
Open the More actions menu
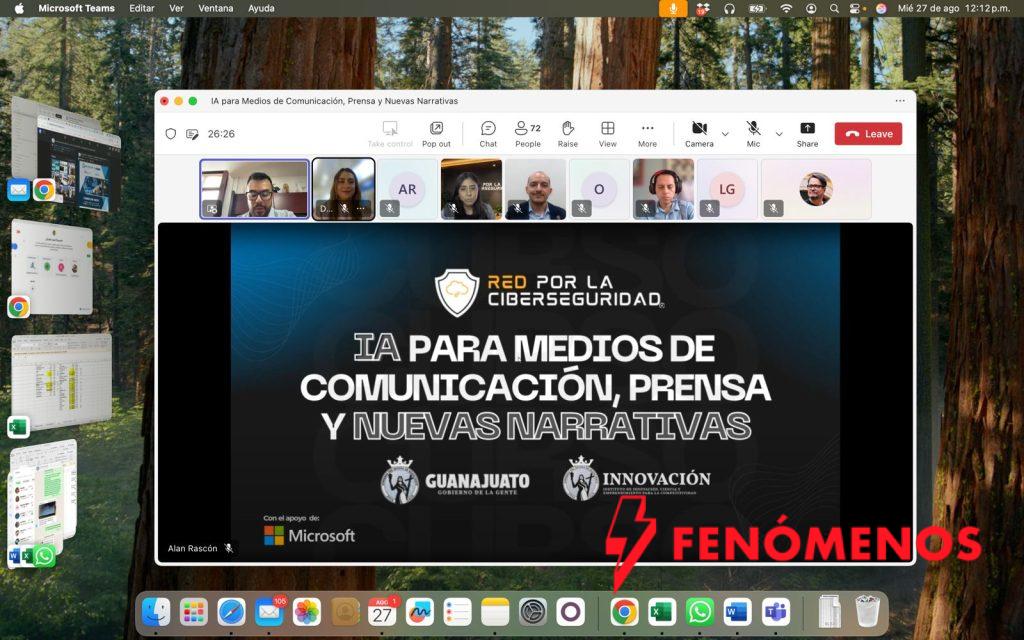tap(647, 133)
